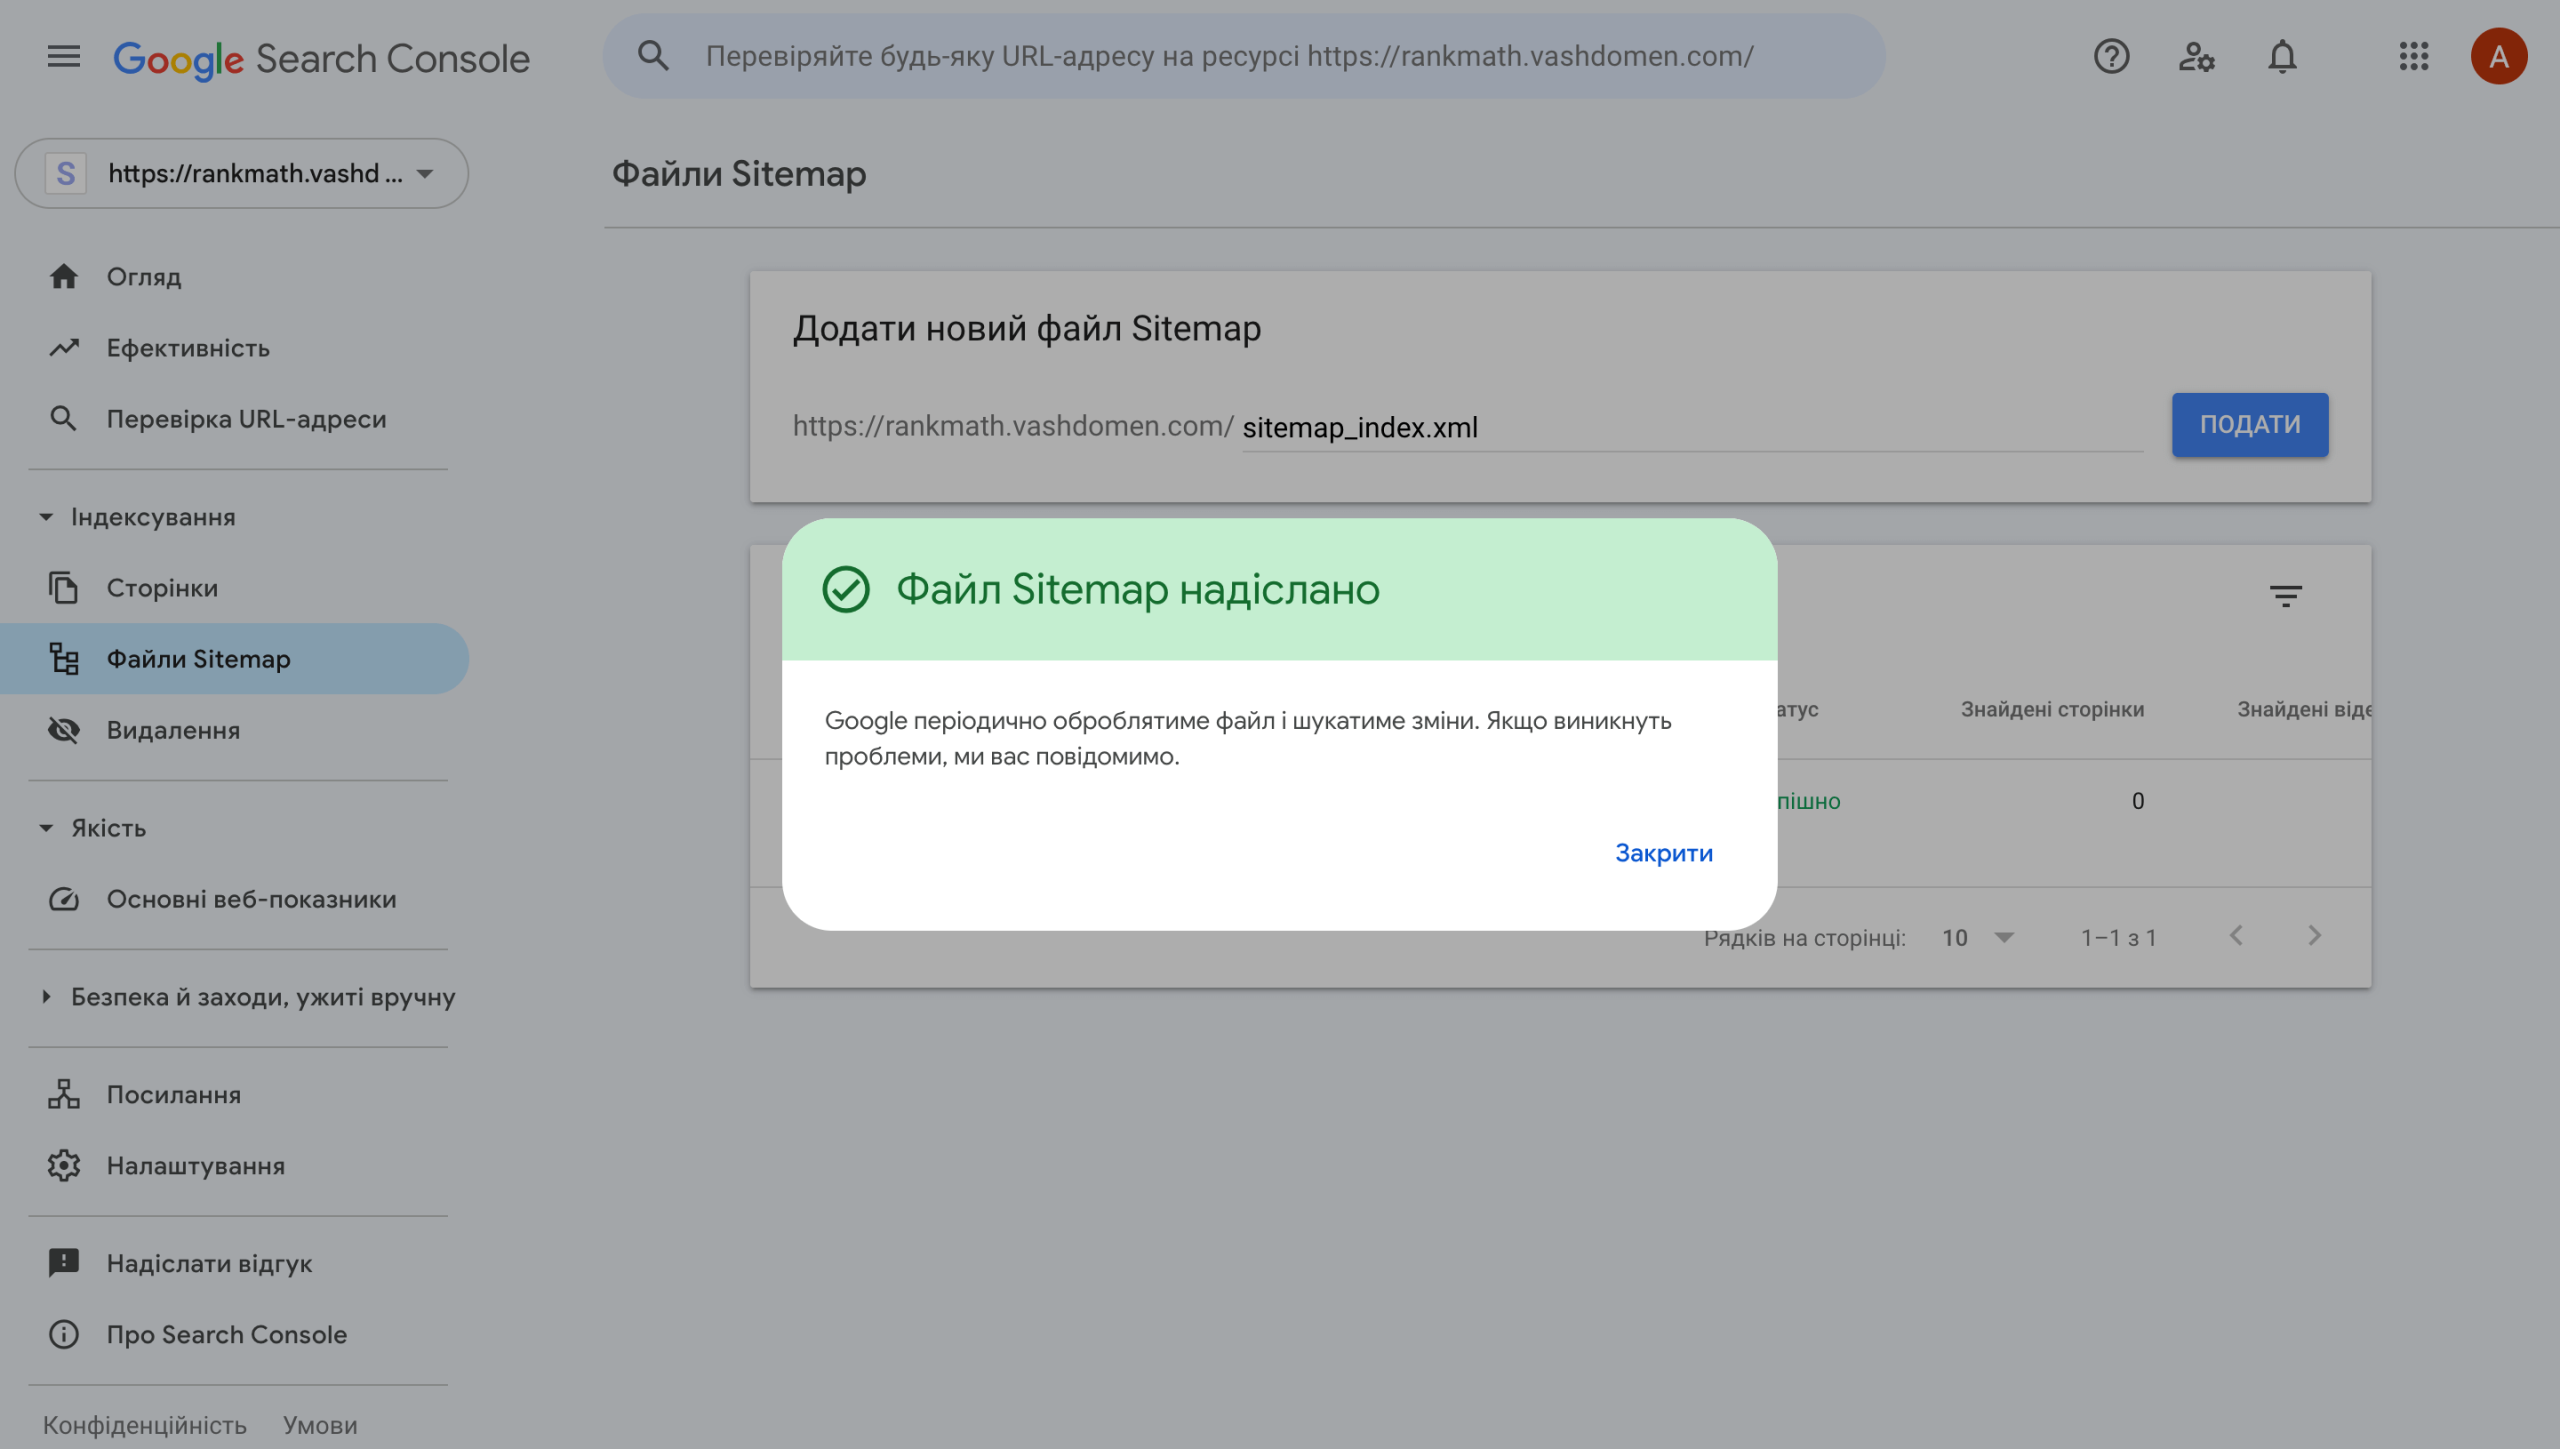Viewport: 2560px width, 1449px height.
Task: Click the S property icon
Action: 66,173
